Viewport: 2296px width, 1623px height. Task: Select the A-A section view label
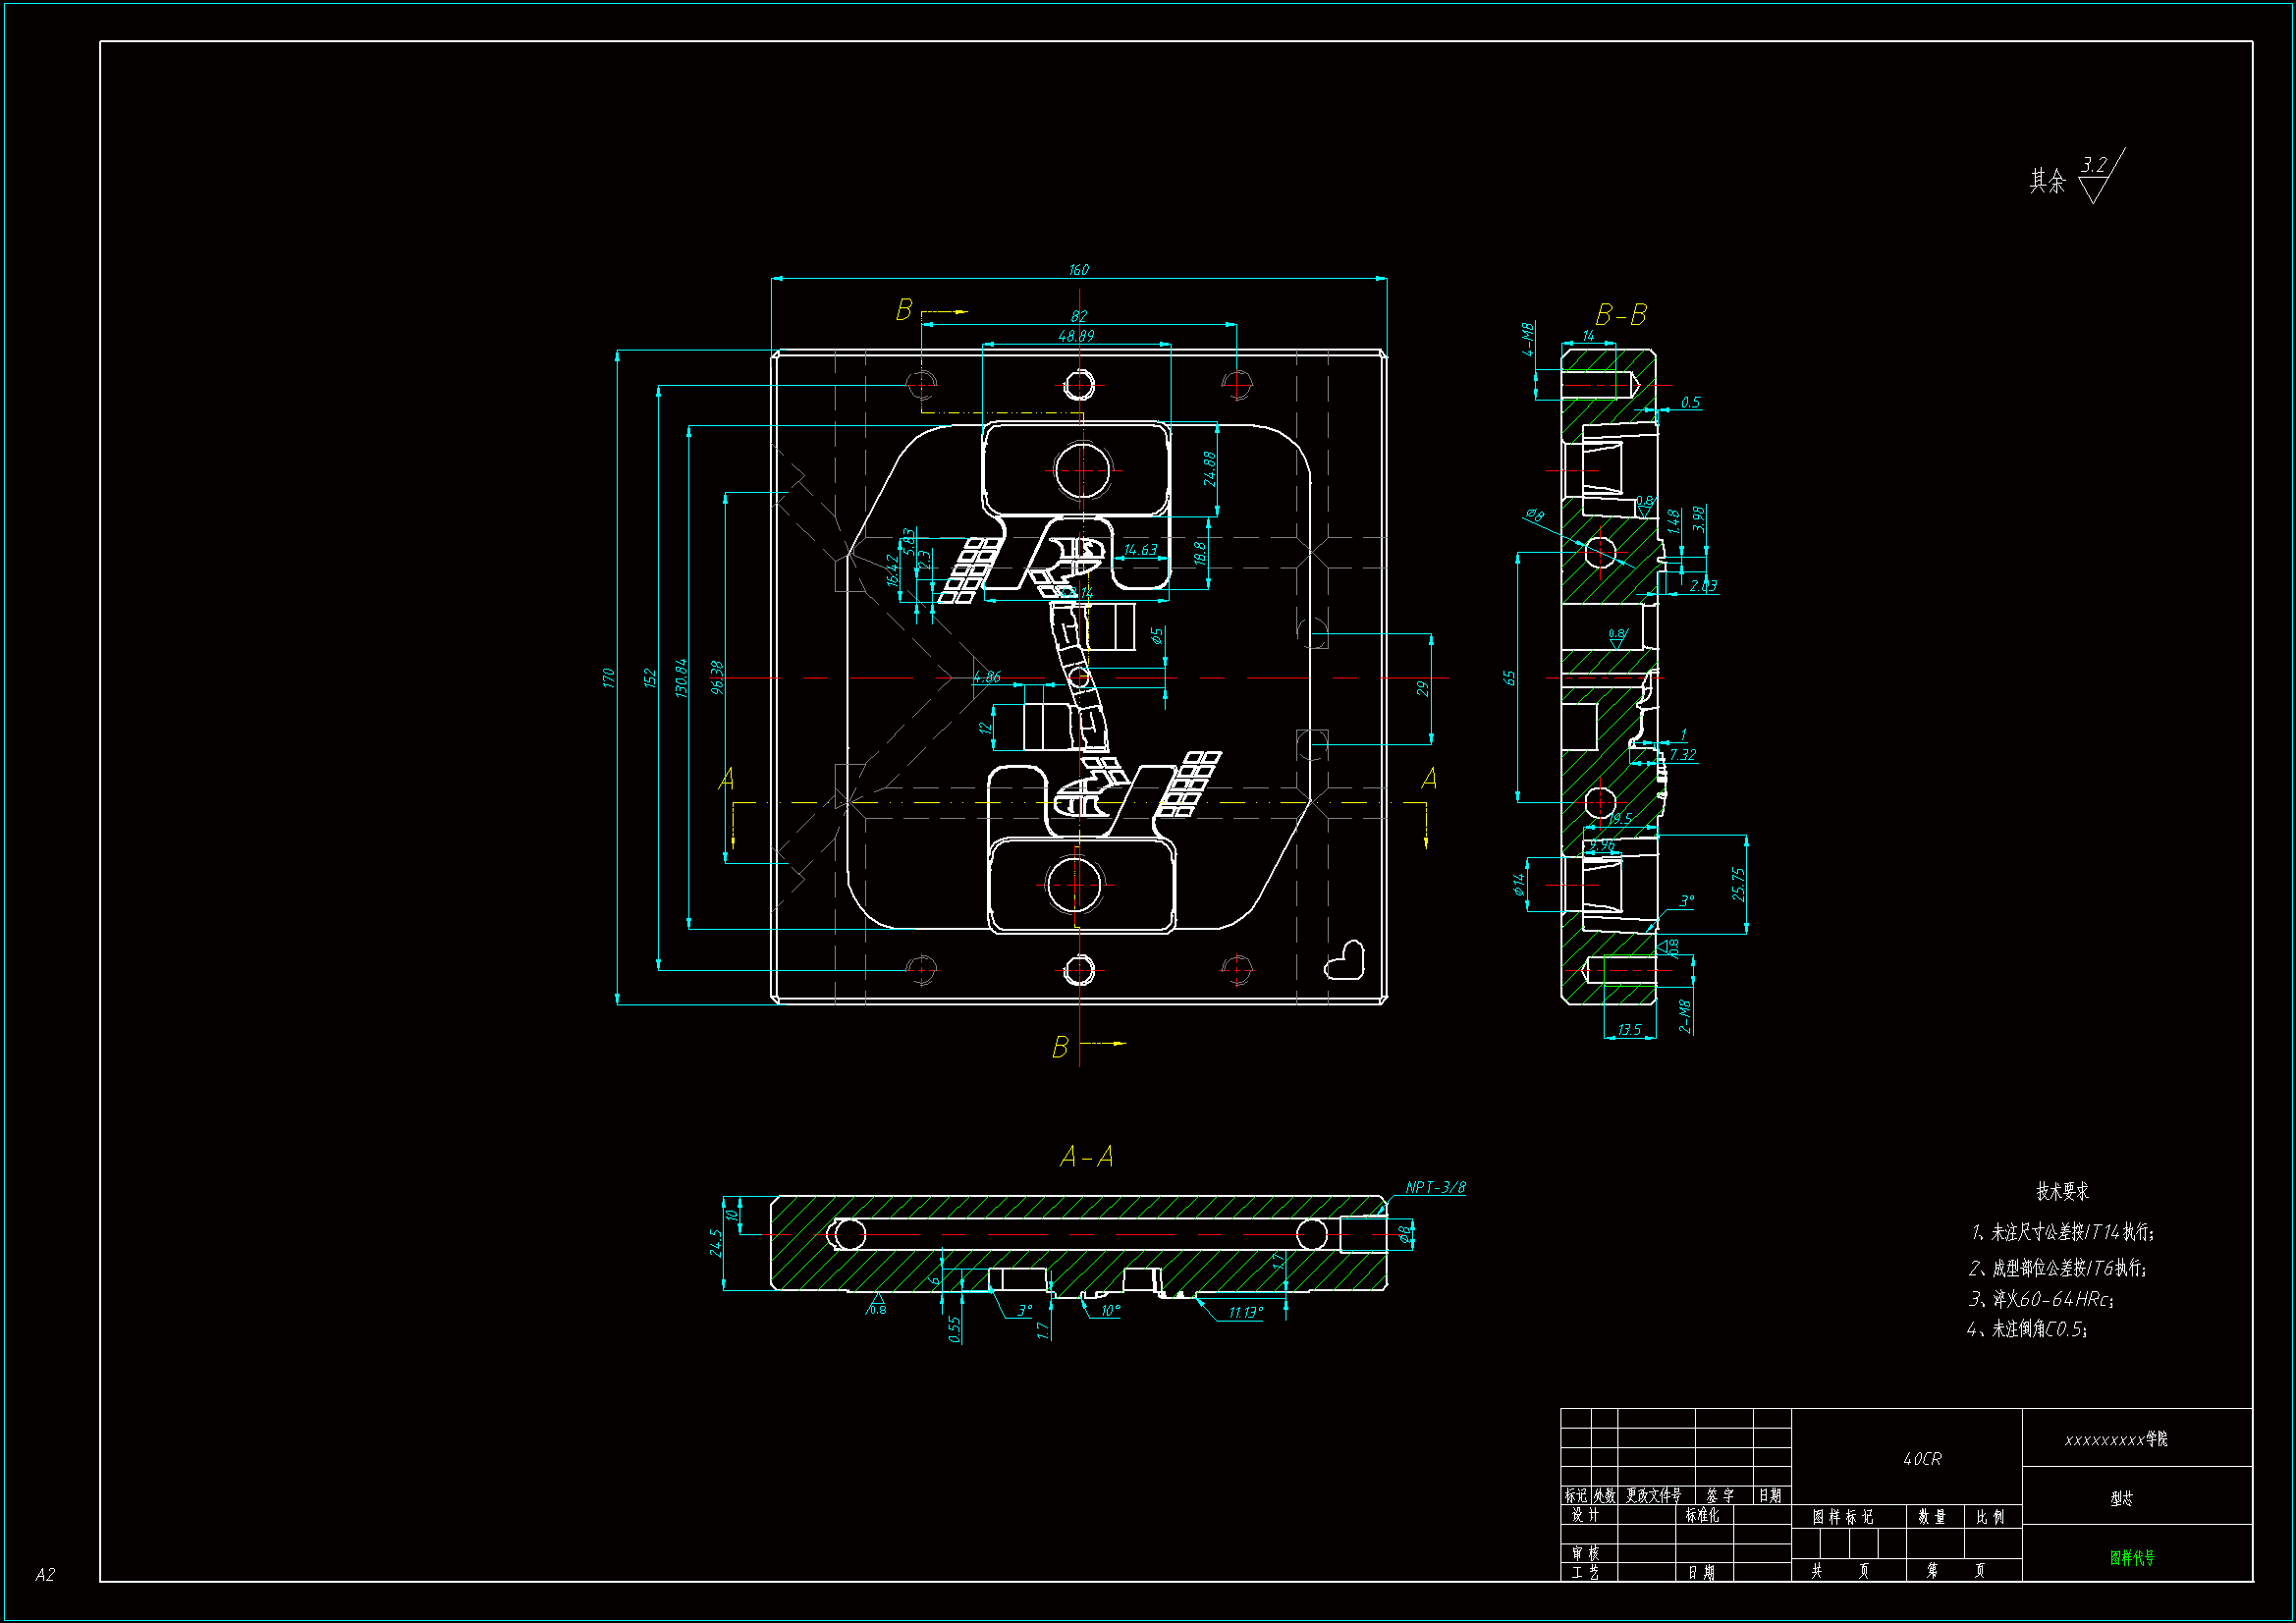[x=1086, y=1157]
